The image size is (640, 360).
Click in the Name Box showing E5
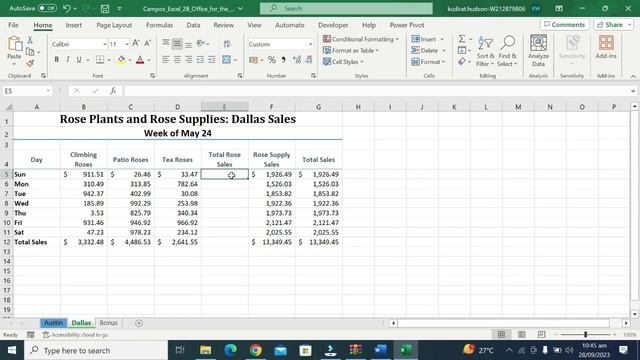point(24,91)
